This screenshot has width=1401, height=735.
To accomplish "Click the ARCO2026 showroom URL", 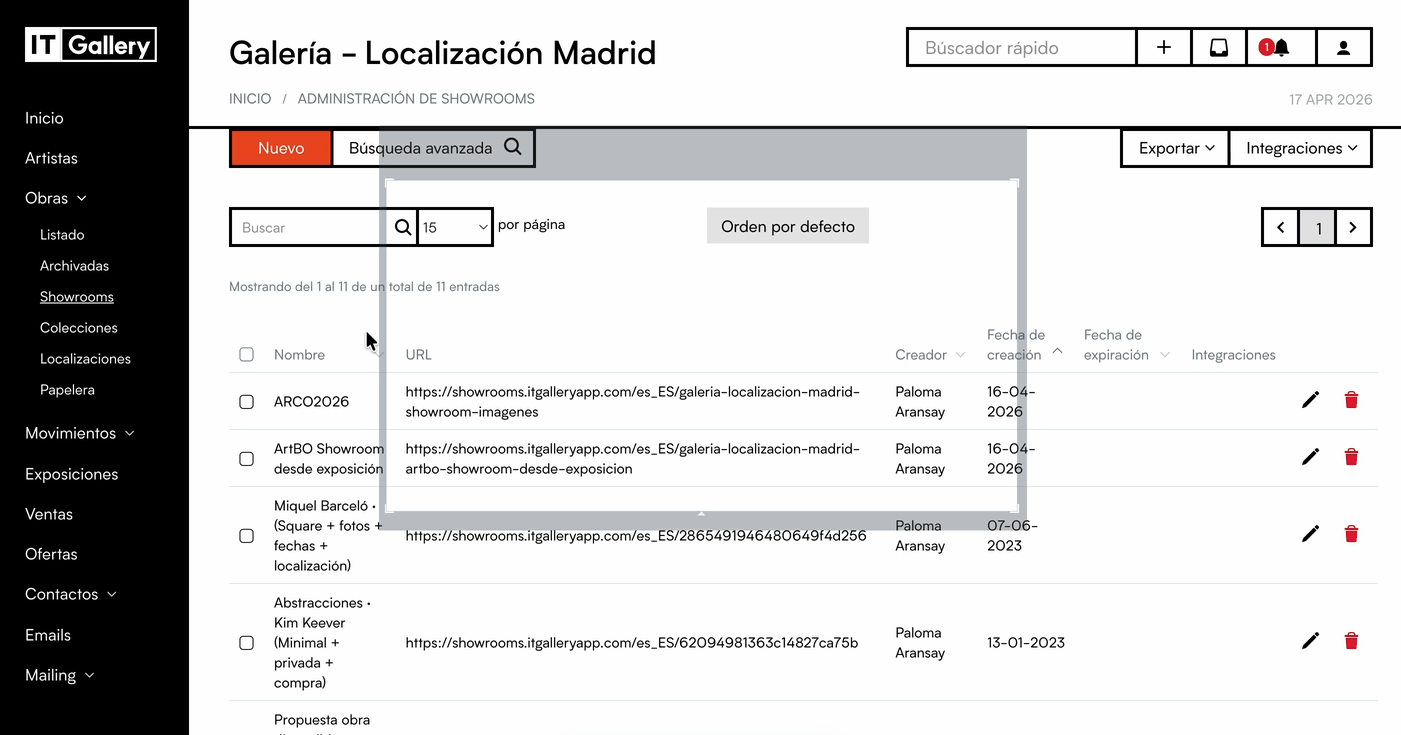I will pos(632,402).
